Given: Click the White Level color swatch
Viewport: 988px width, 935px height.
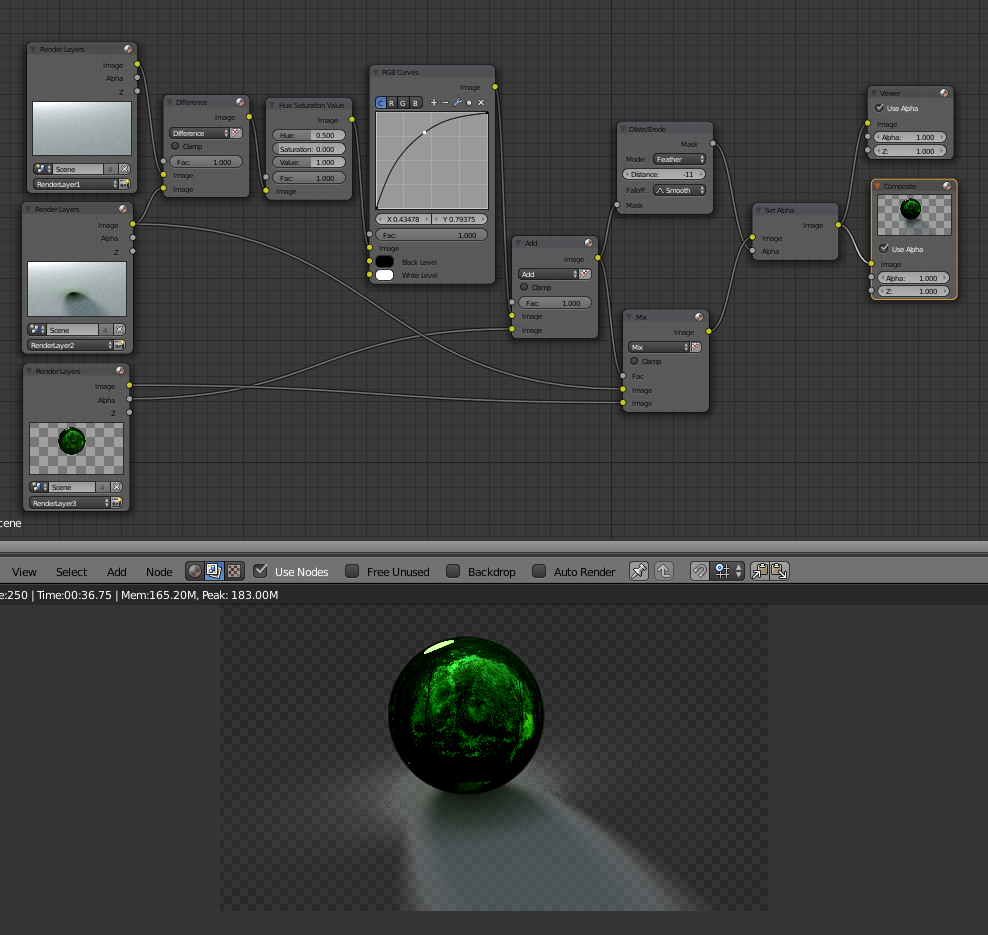Looking at the screenshot, I should coord(384,275).
